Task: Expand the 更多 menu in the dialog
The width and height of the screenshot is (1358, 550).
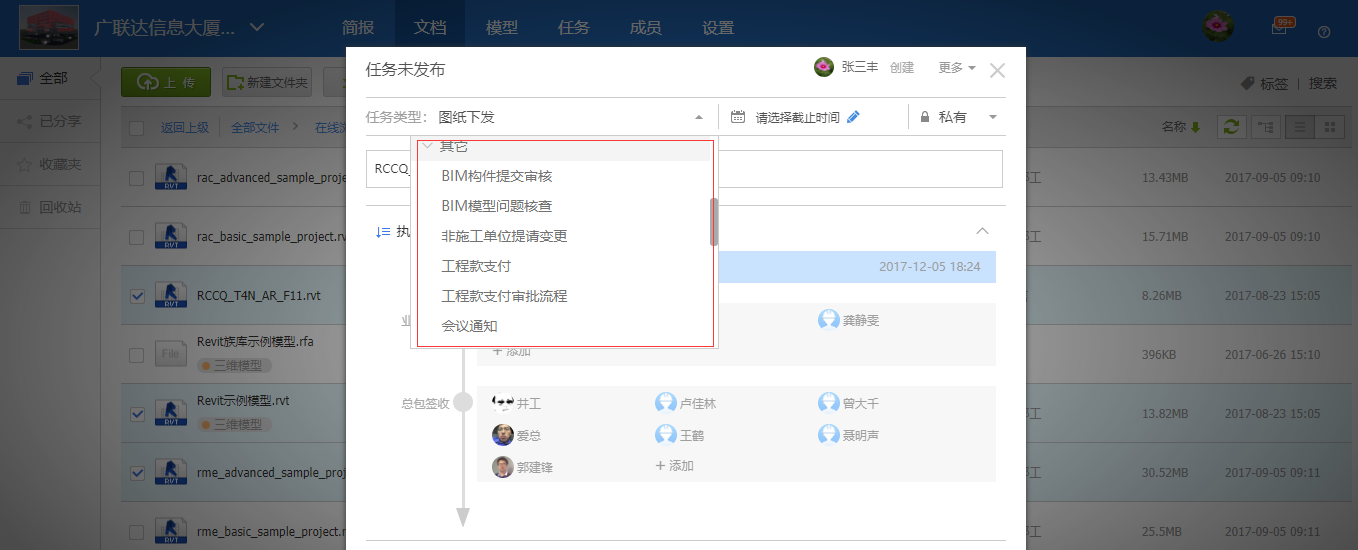Action: click(956, 68)
